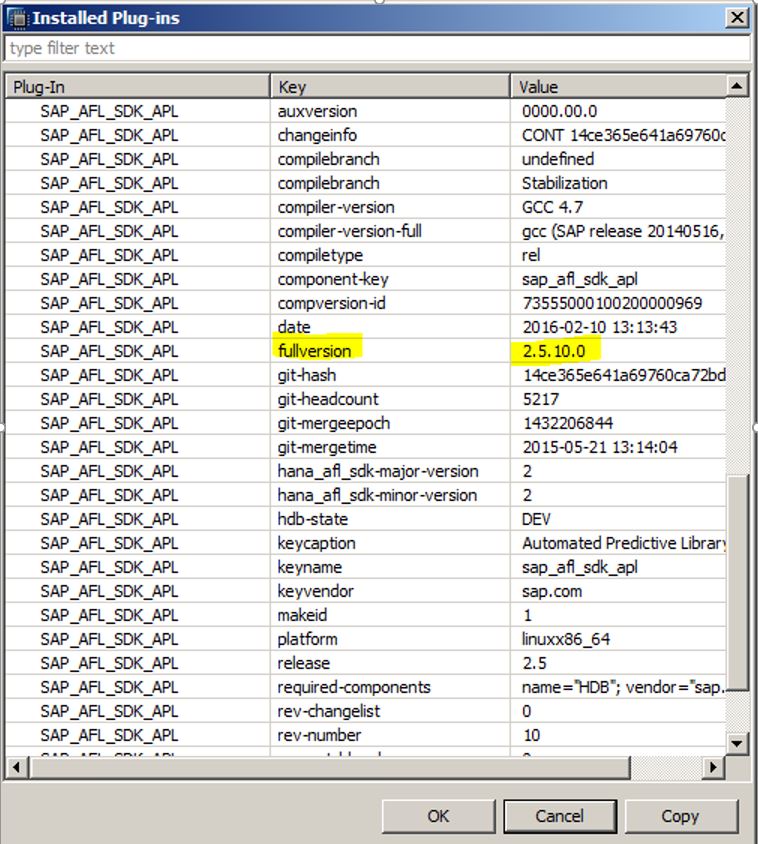Sort by the Key column header

tap(390, 87)
